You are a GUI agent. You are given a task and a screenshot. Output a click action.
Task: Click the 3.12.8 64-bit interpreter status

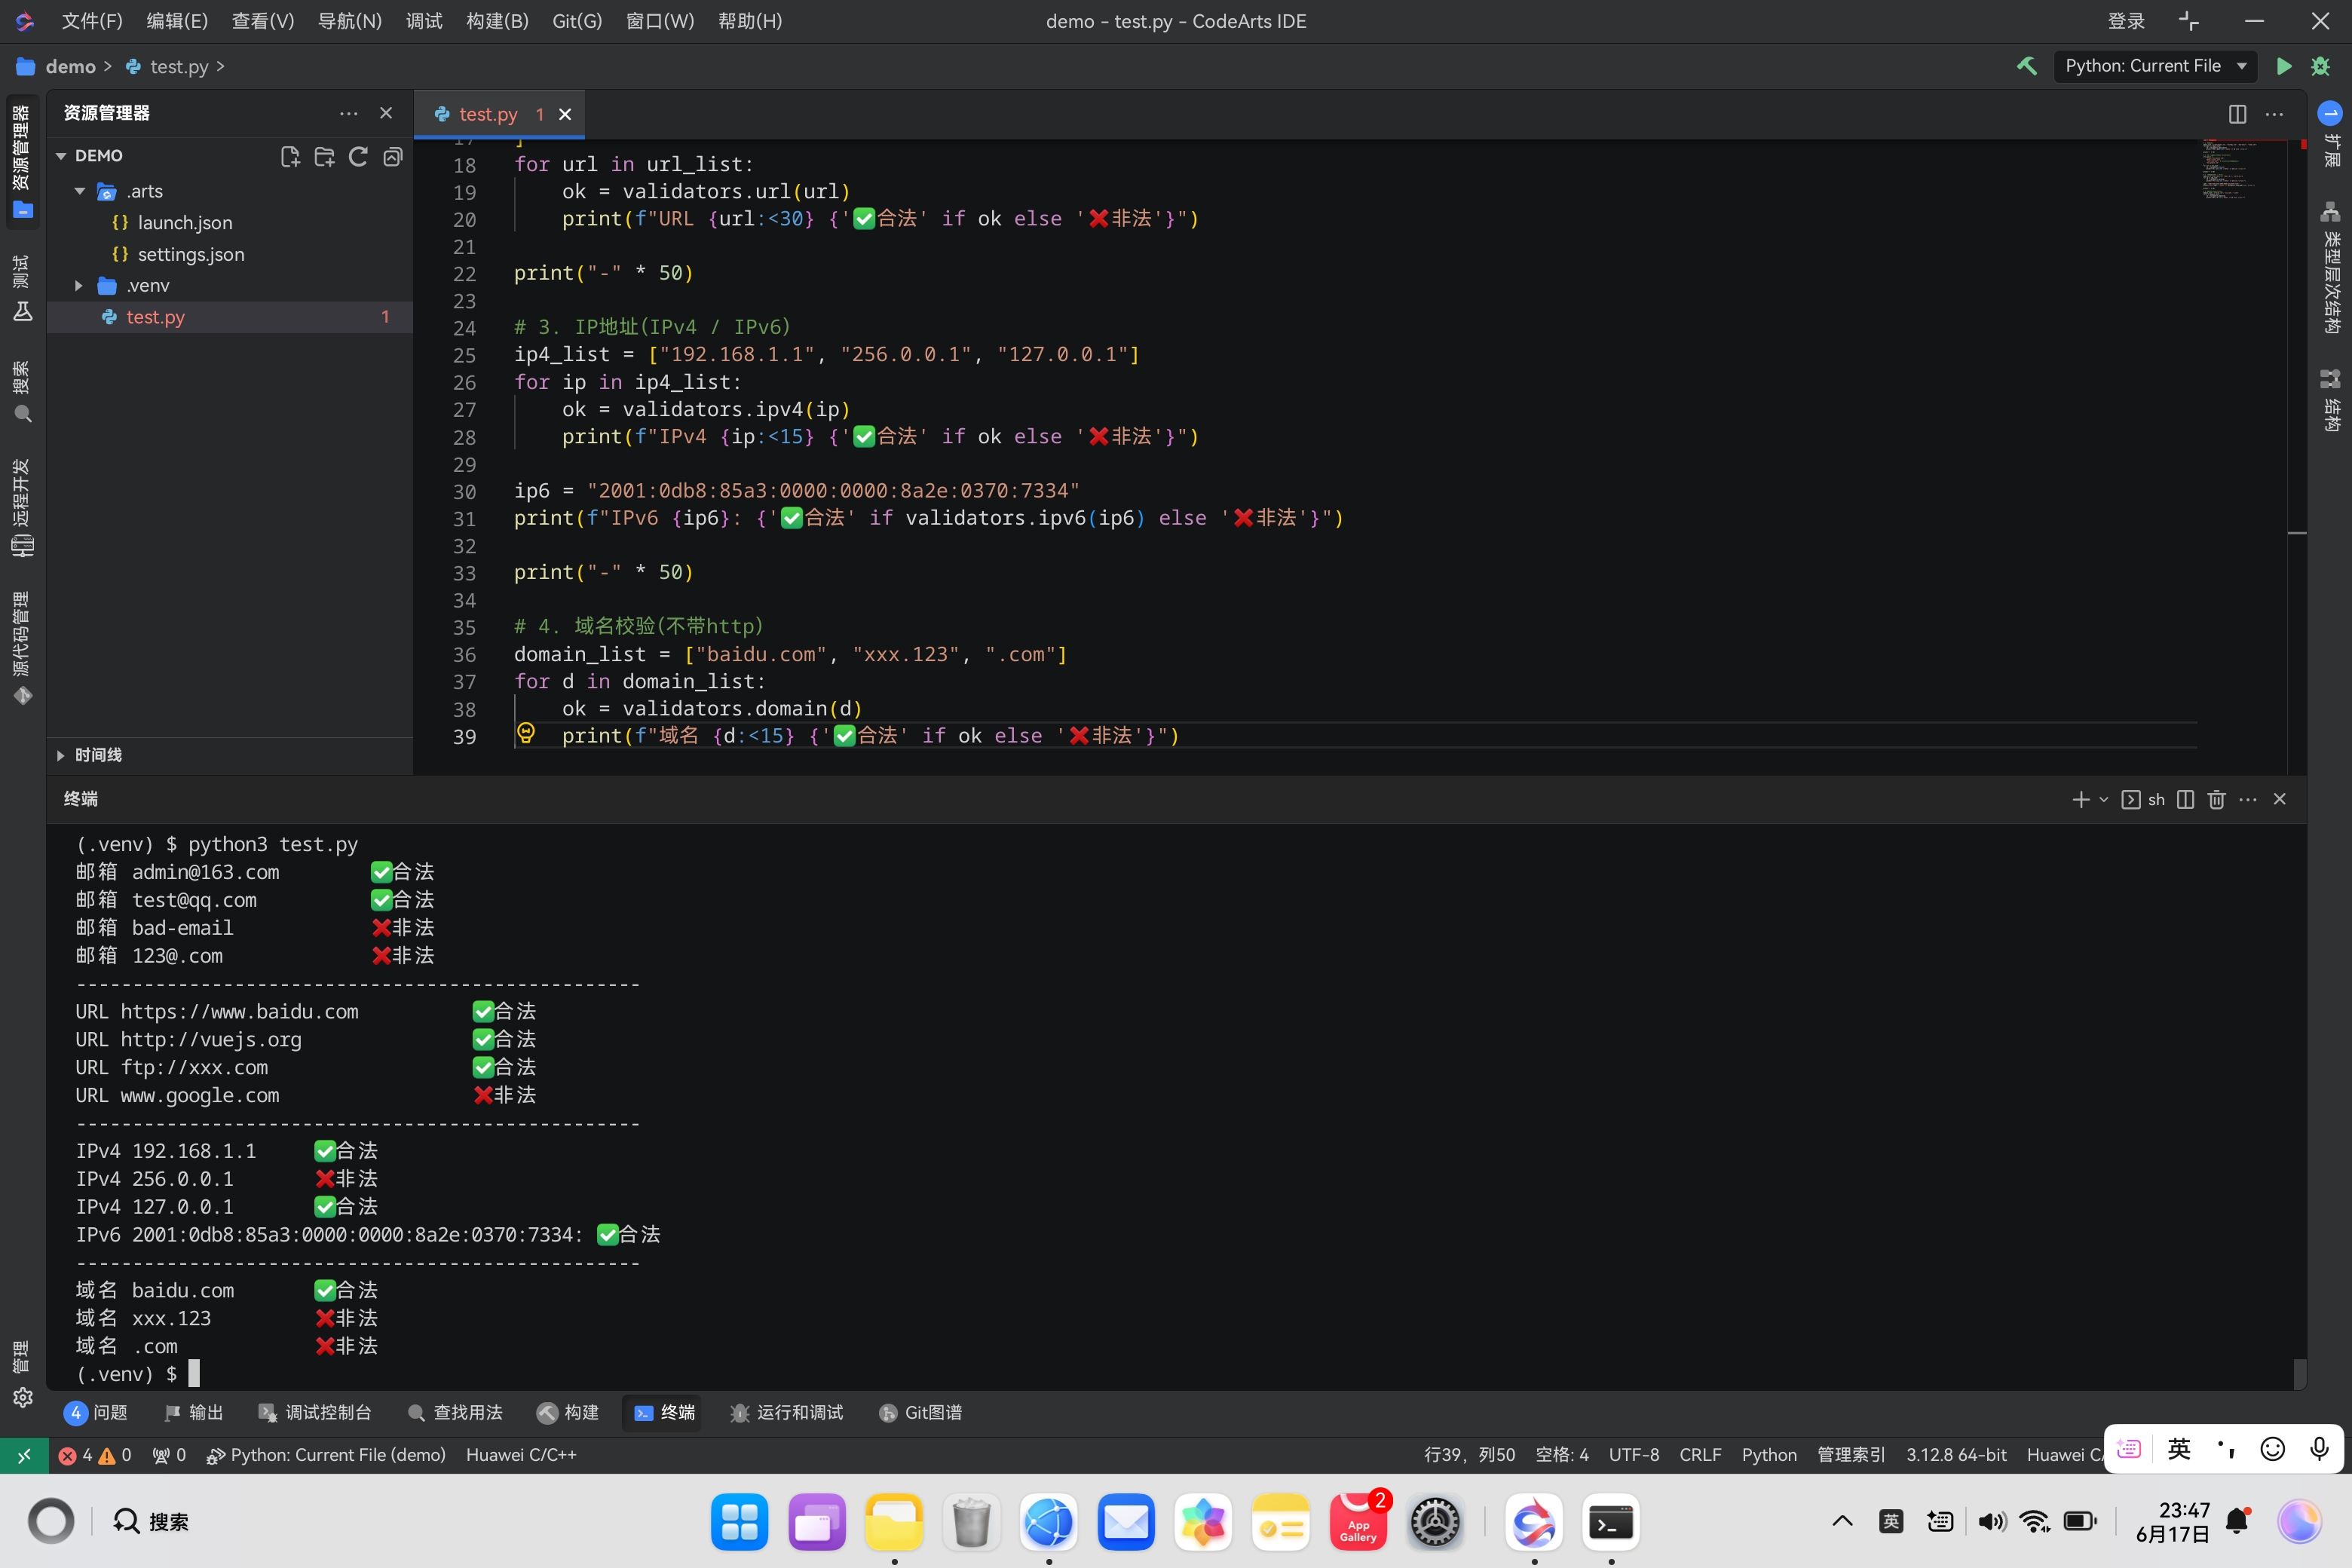(1956, 1455)
